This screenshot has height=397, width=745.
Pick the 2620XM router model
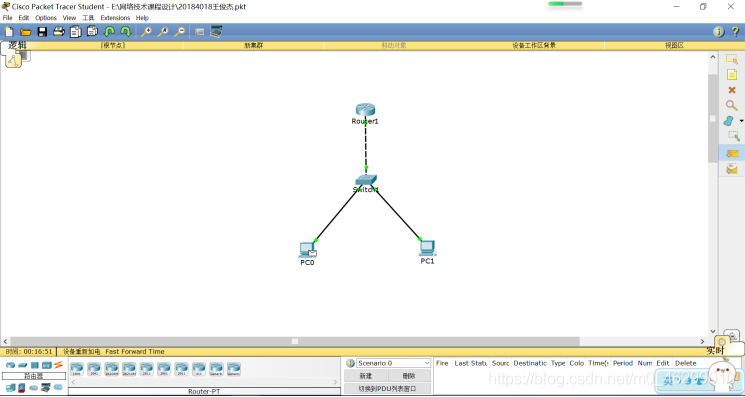tap(112, 369)
